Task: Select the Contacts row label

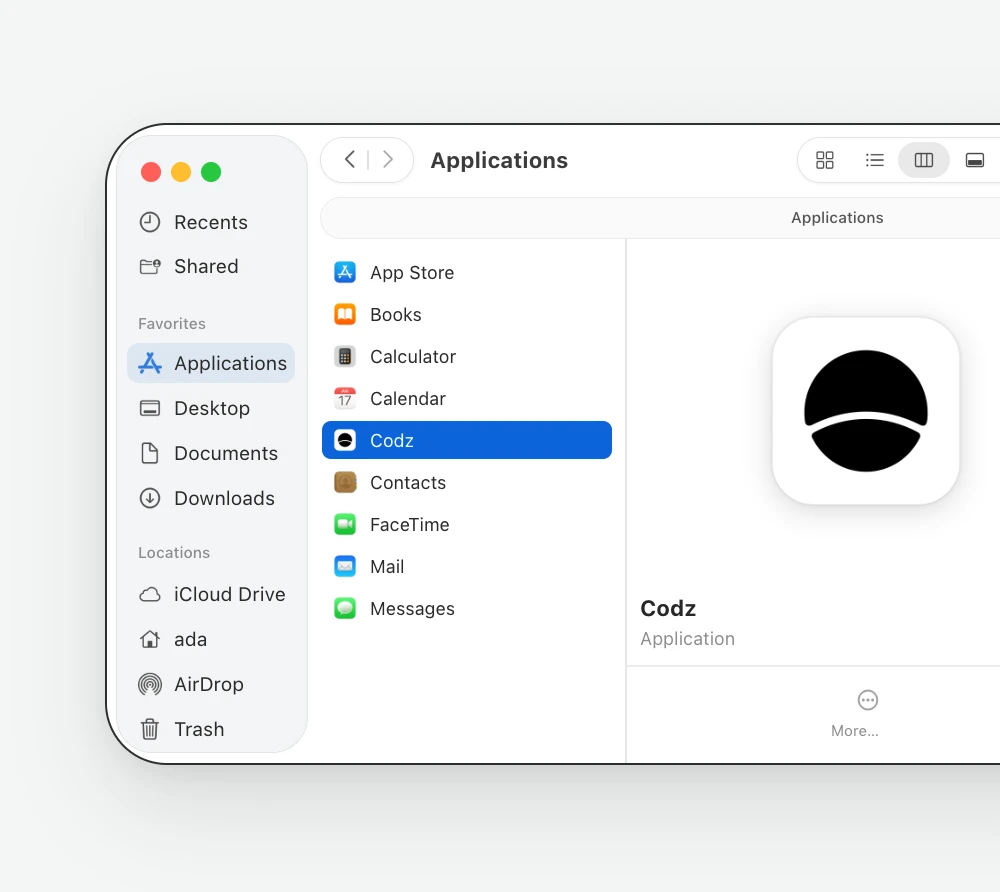Action: [x=408, y=483]
